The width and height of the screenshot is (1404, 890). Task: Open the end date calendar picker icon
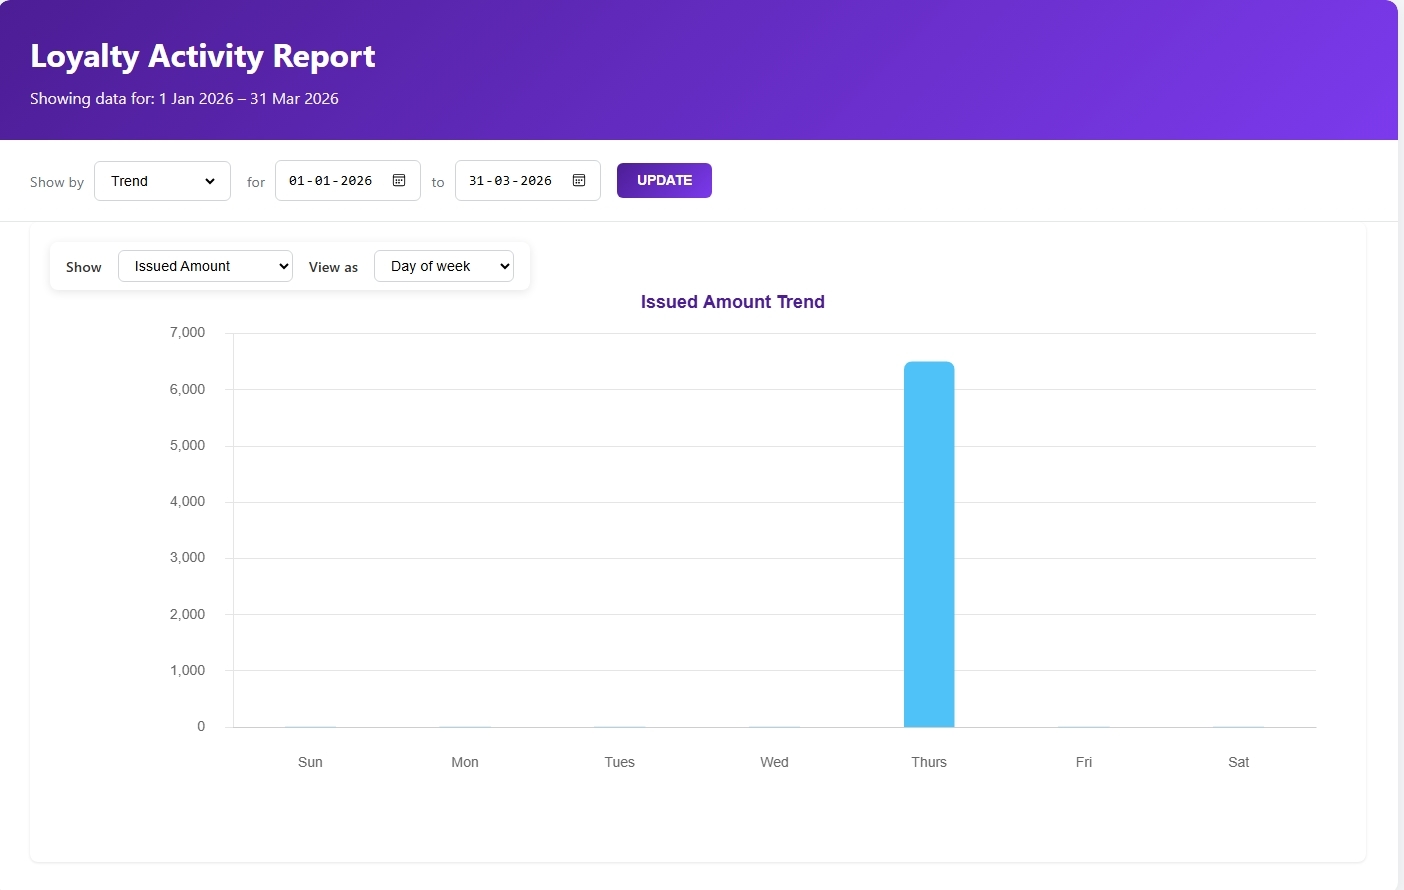coord(578,180)
